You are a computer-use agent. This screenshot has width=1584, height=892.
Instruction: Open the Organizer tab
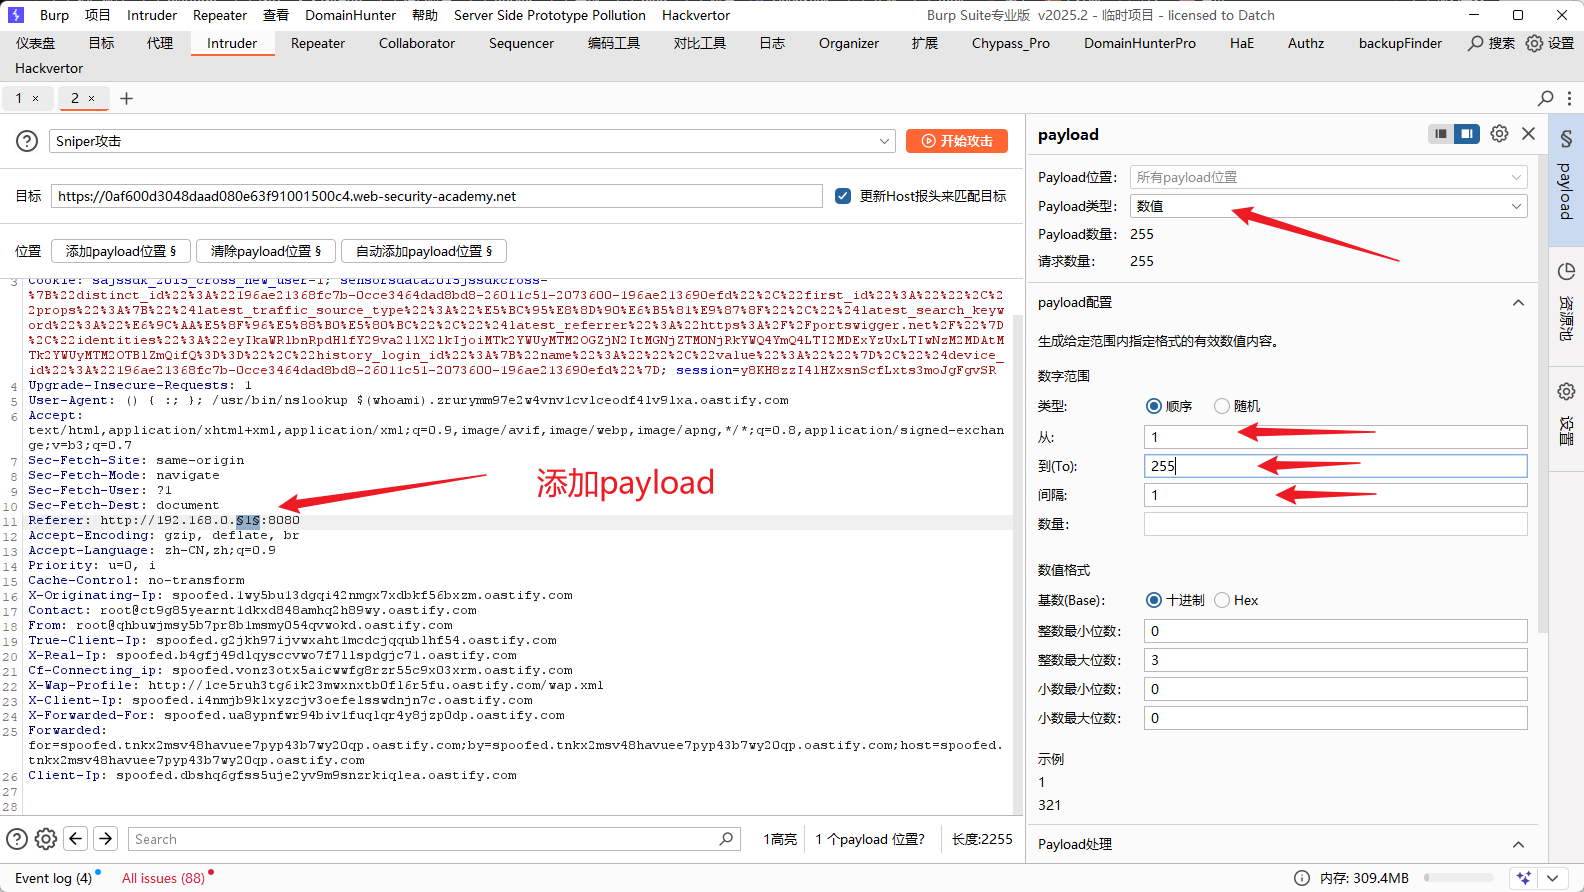pos(849,43)
